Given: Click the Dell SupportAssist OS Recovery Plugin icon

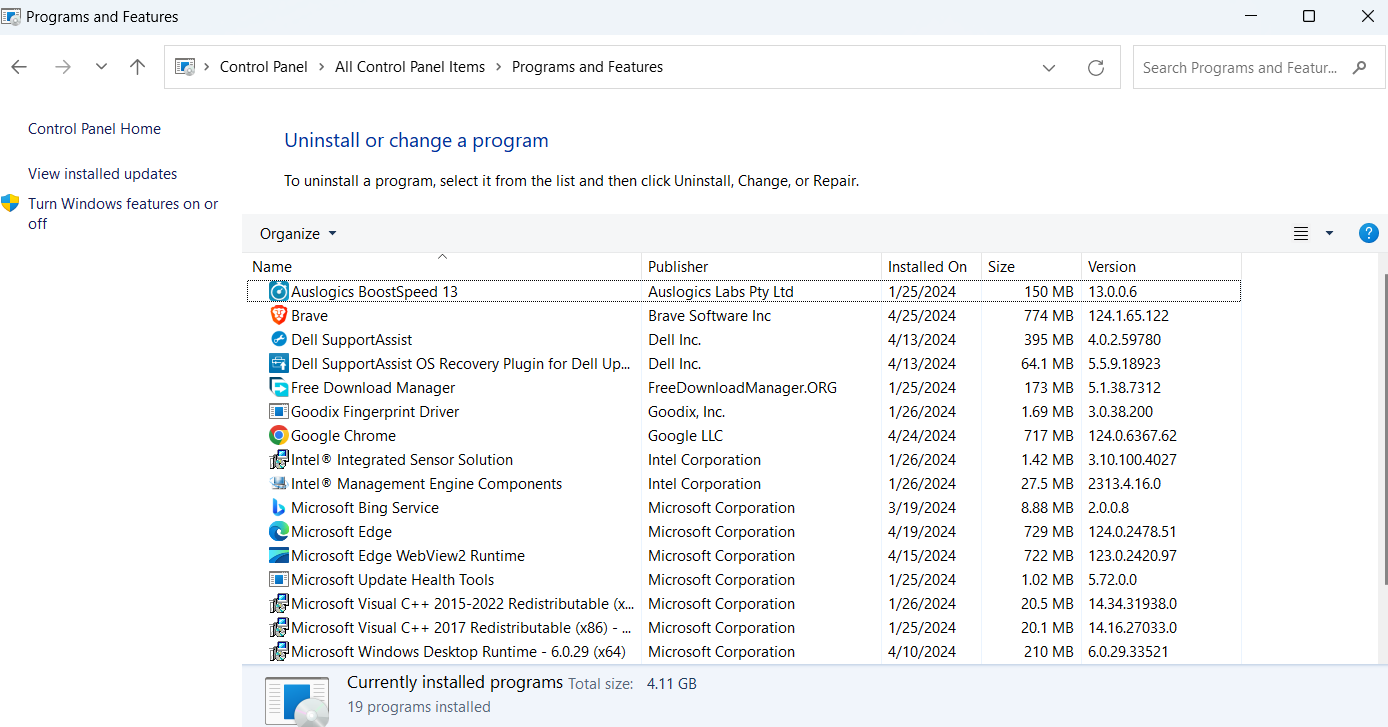Looking at the screenshot, I should tap(279, 363).
